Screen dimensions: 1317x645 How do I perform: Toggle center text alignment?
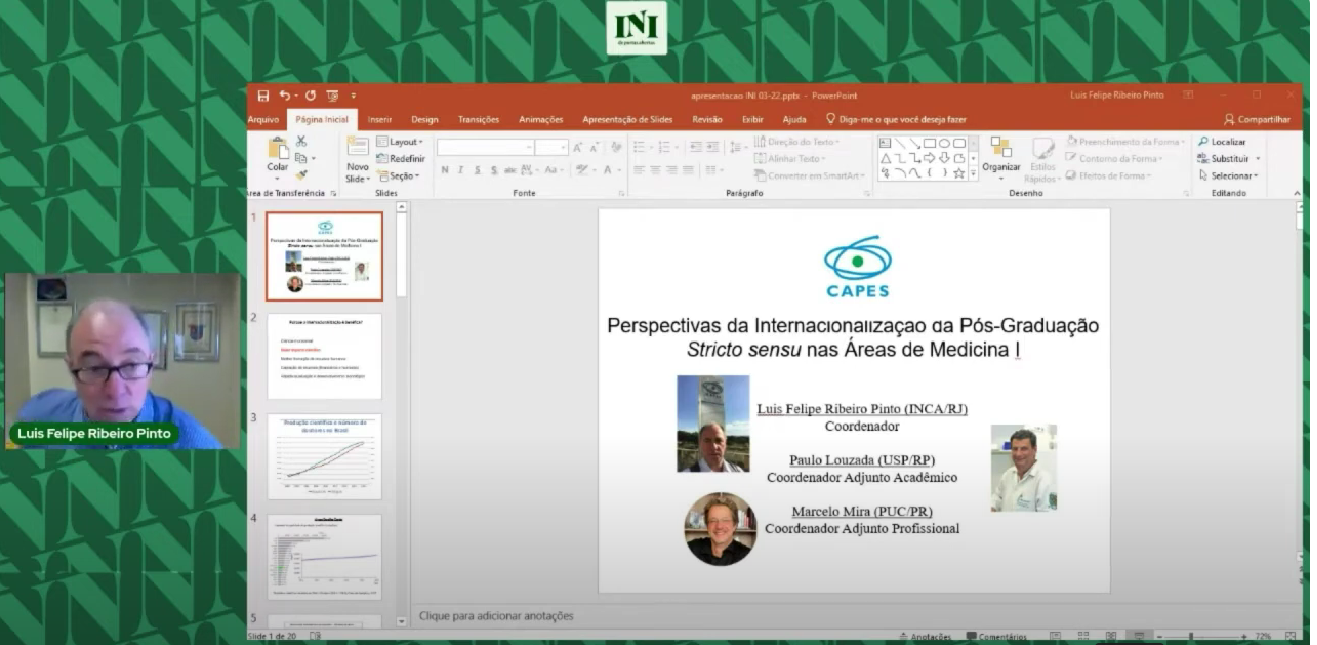pos(655,170)
